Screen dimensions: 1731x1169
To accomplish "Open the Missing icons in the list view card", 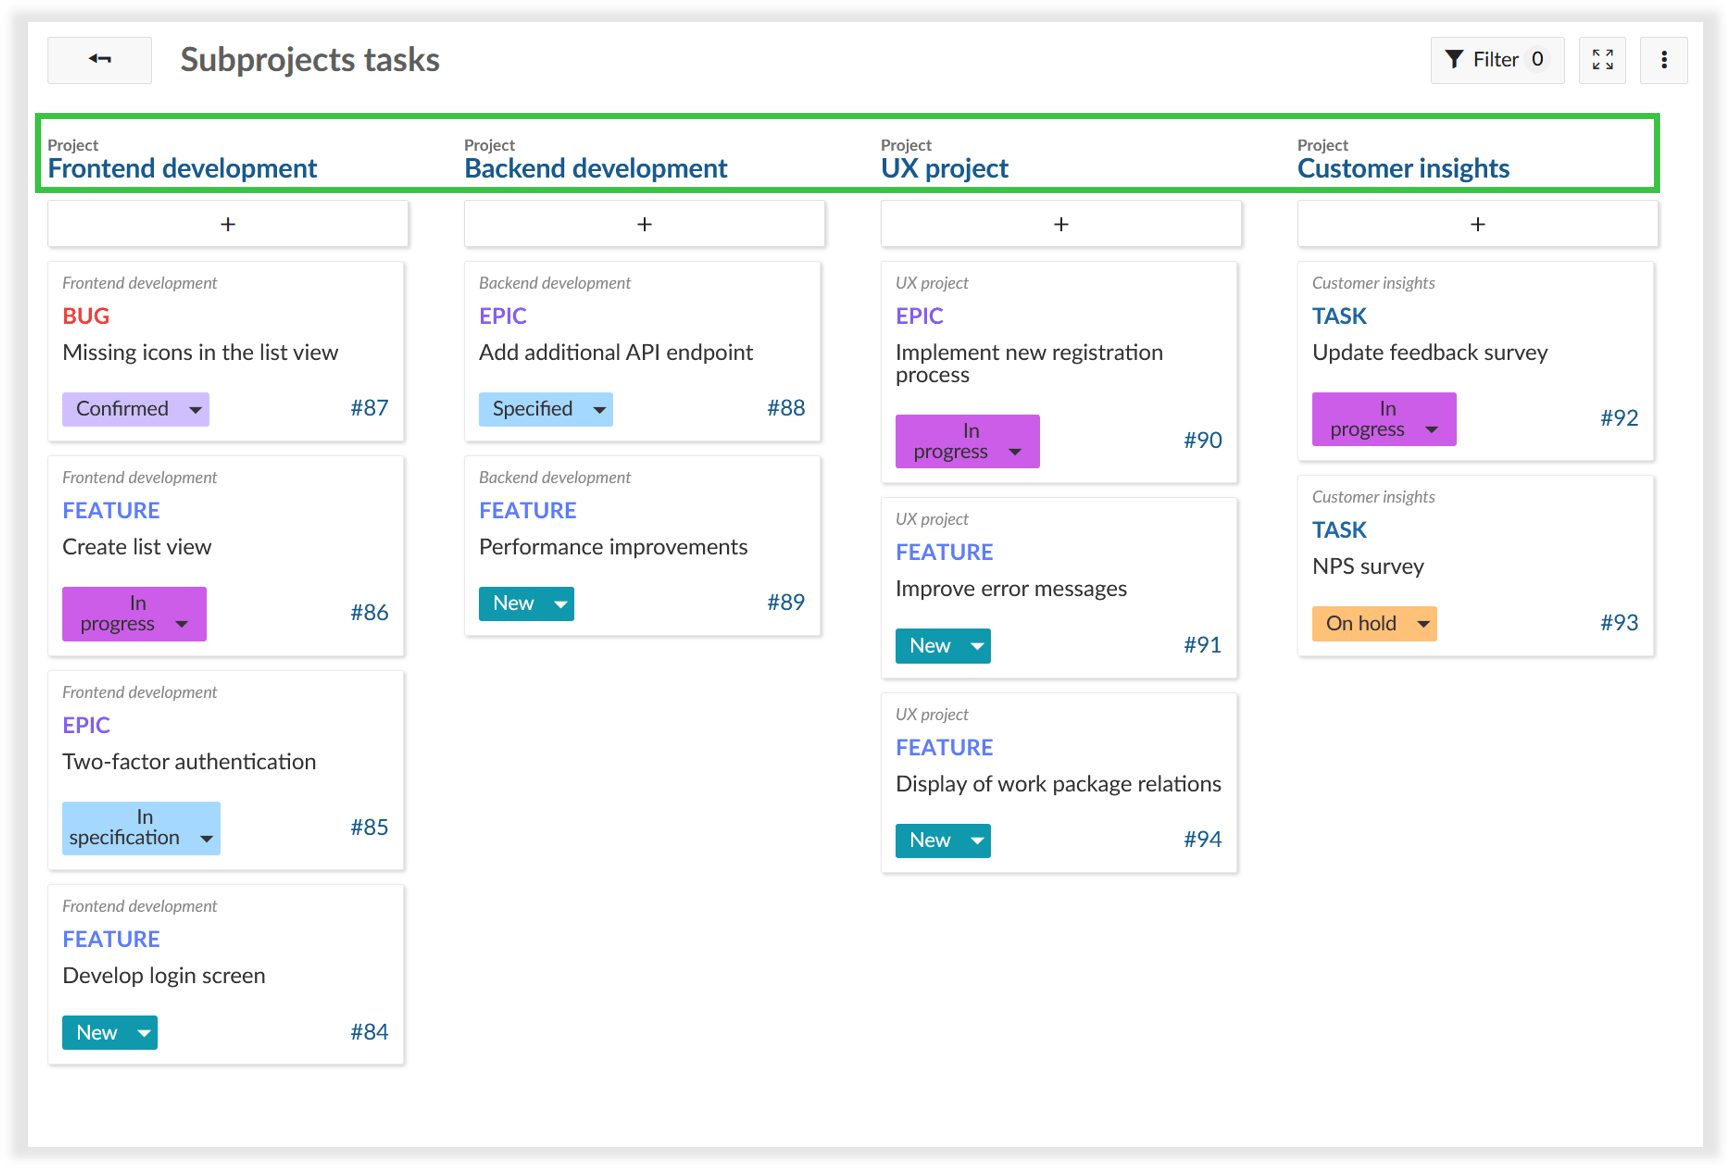I will 200,352.
